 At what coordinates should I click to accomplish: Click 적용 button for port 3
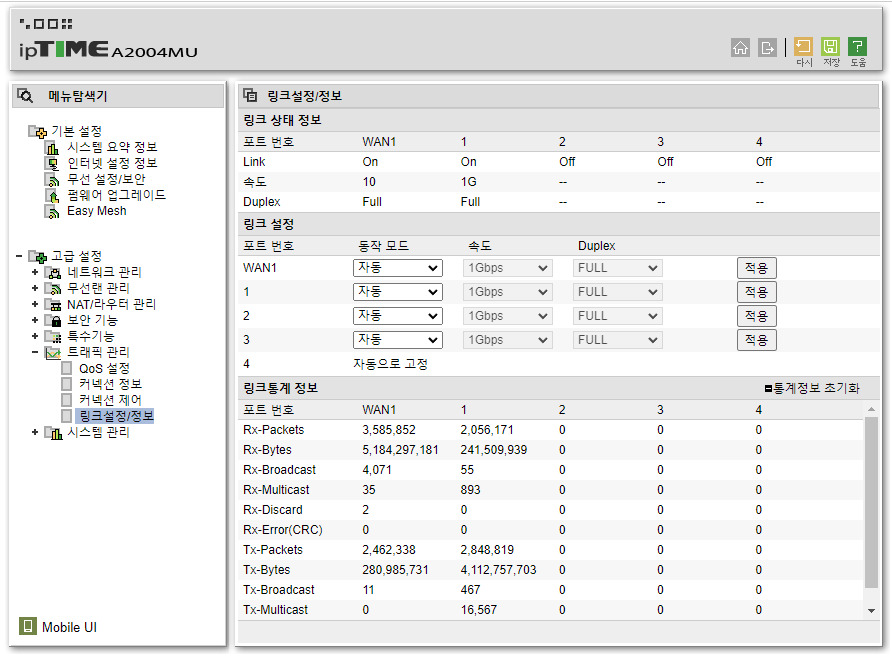point(756,340)
